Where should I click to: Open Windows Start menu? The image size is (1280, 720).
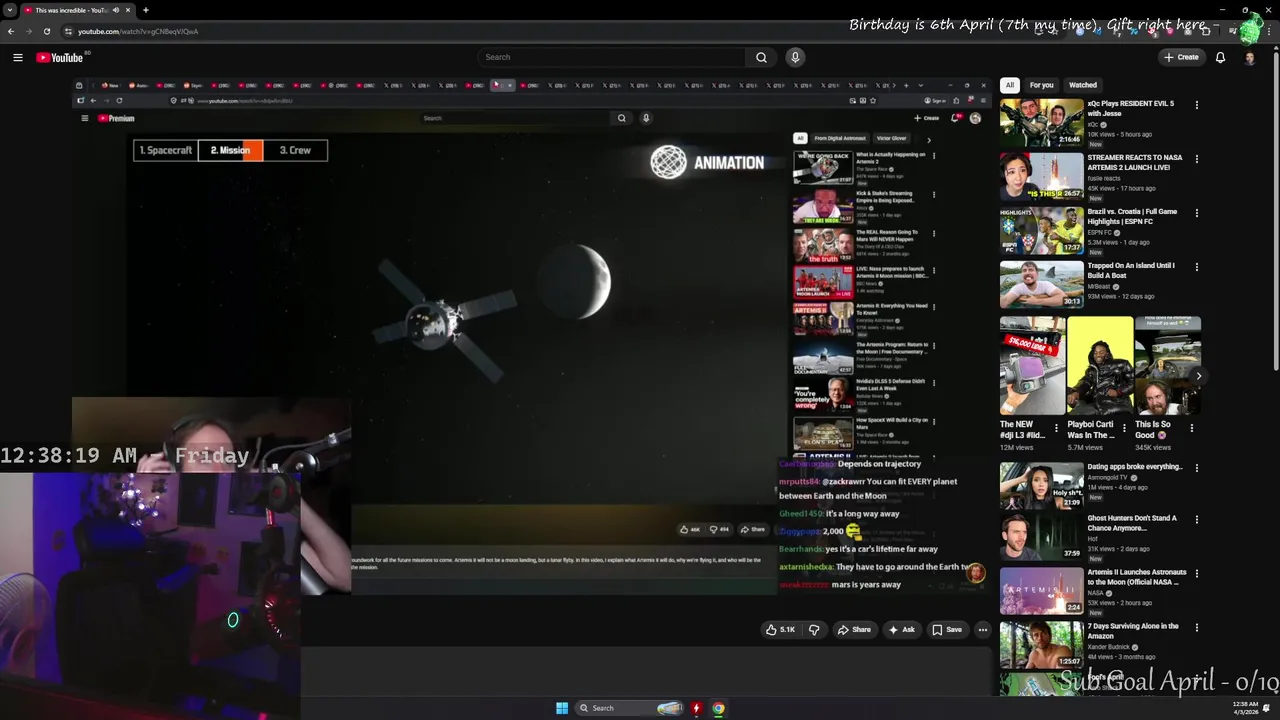click(x=562, y=708)
